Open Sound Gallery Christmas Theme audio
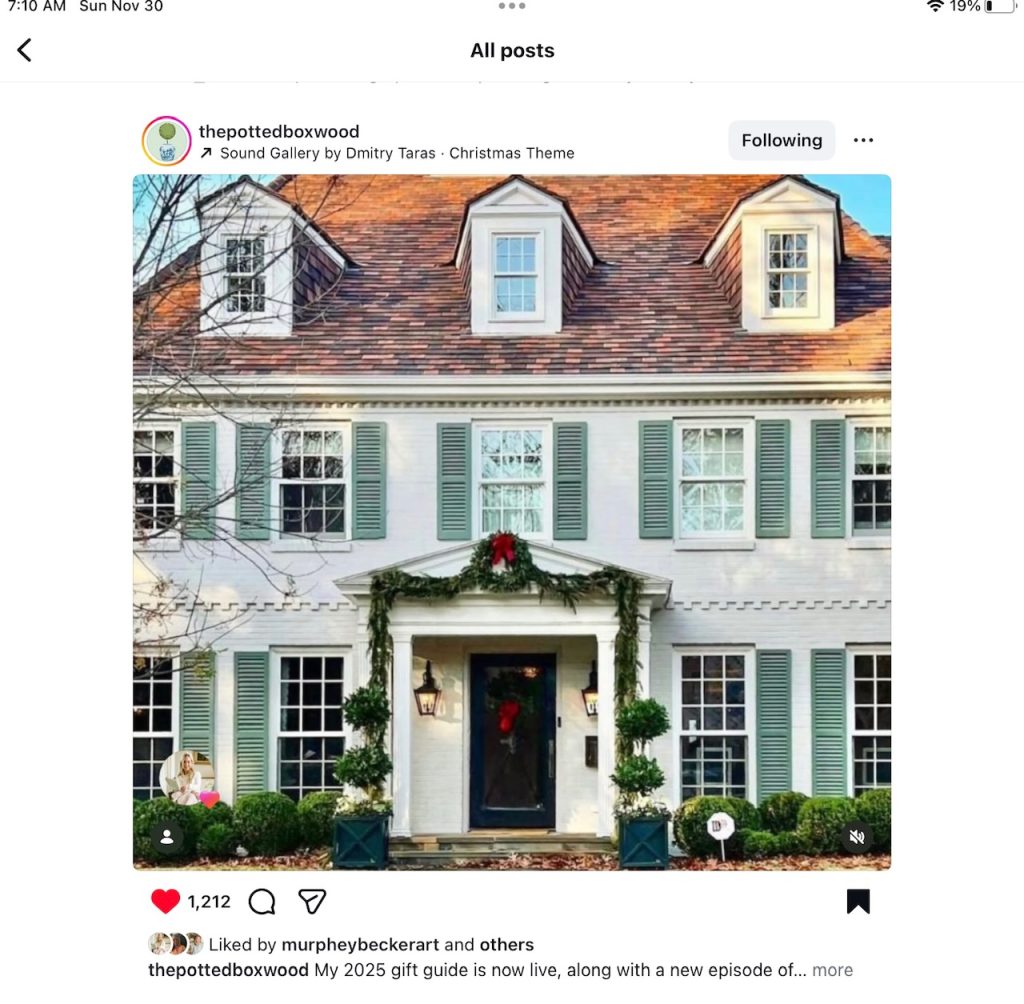This screenshot has width=1024, height=1004. 397,153
